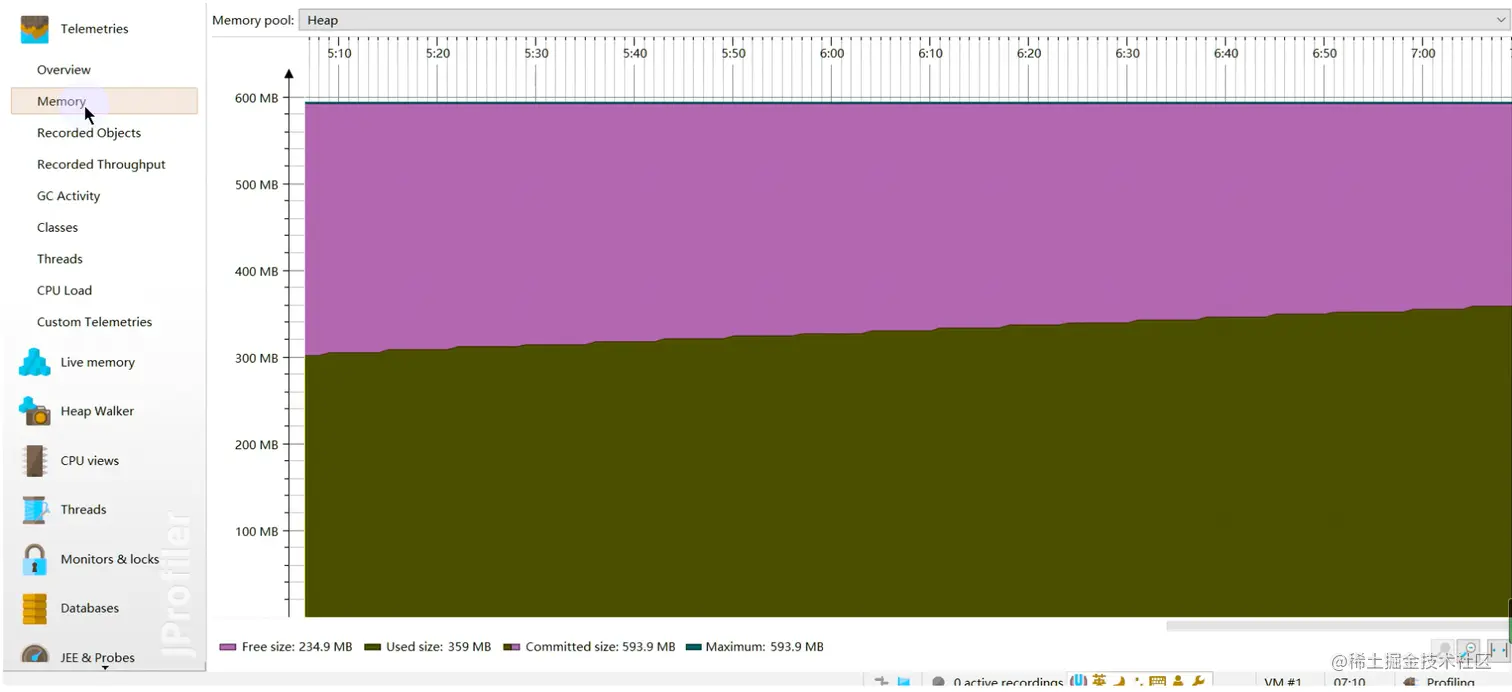
Task: Select the Recorded Objects tab
Action: click(x=89, y=132)
